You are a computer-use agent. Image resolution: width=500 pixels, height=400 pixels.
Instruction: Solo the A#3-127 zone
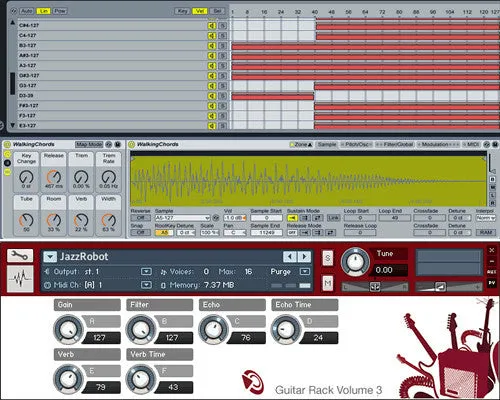[223, 55]
